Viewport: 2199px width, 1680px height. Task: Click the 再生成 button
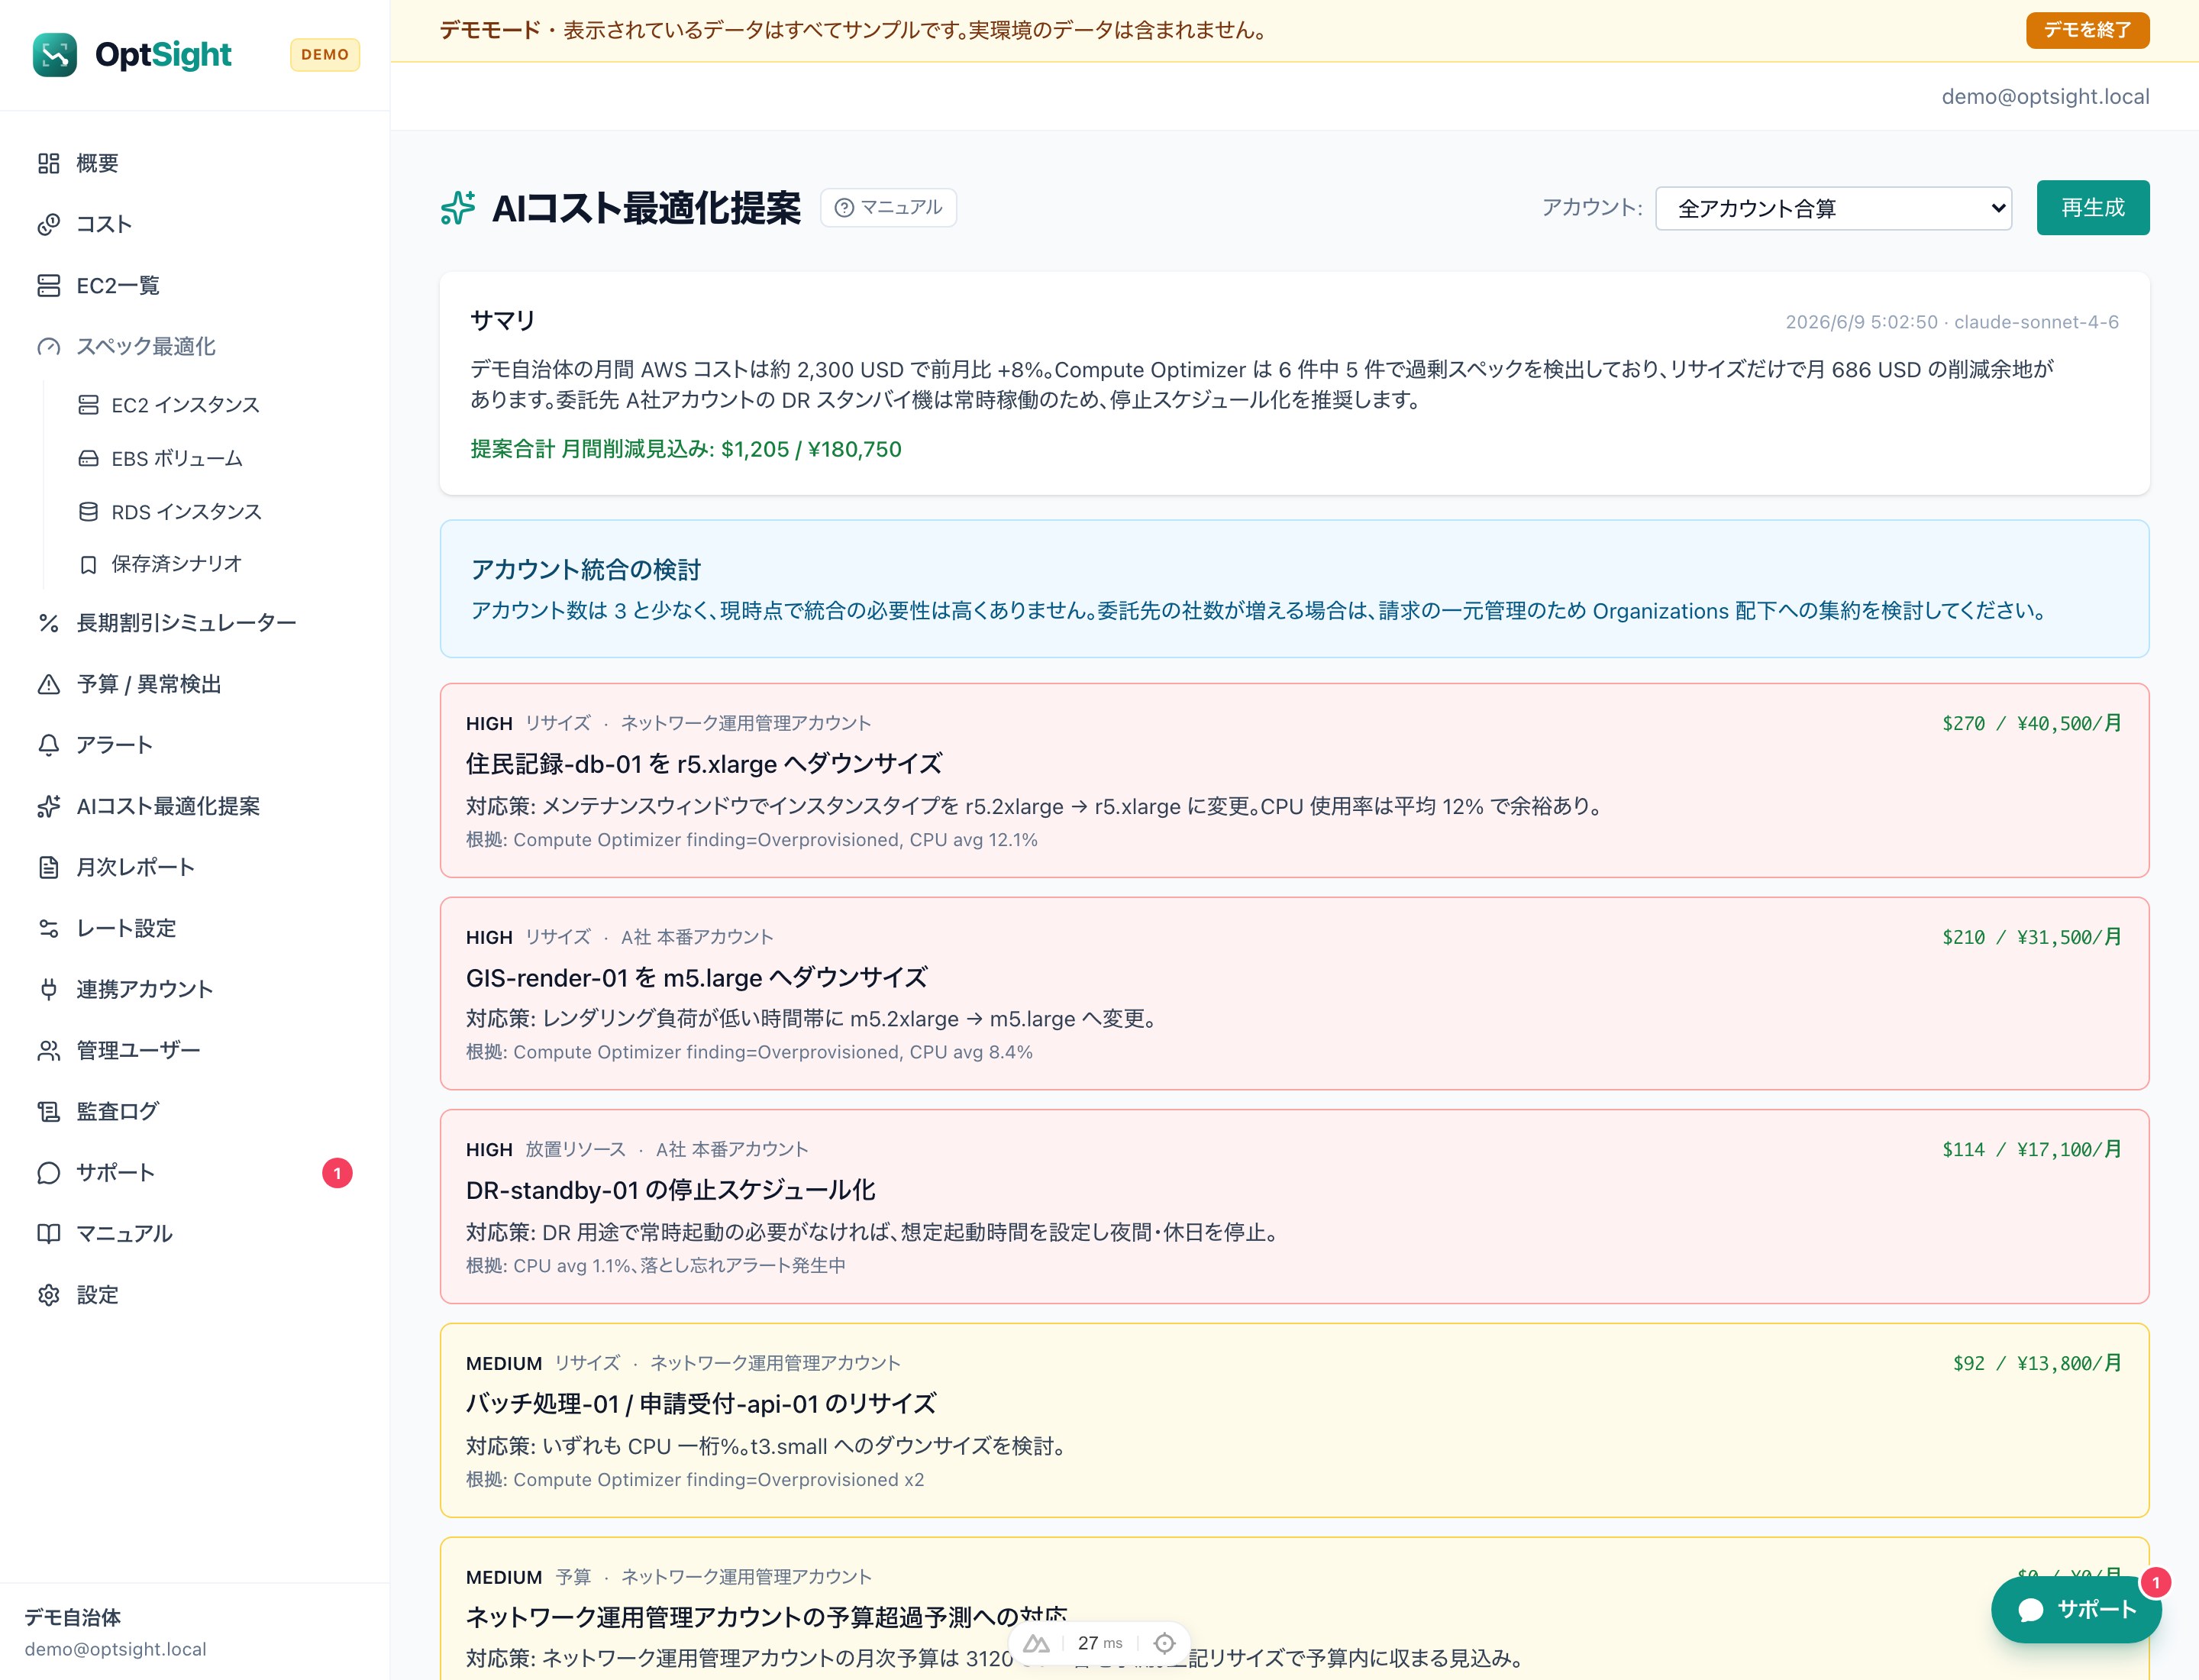pos(2092,208)
